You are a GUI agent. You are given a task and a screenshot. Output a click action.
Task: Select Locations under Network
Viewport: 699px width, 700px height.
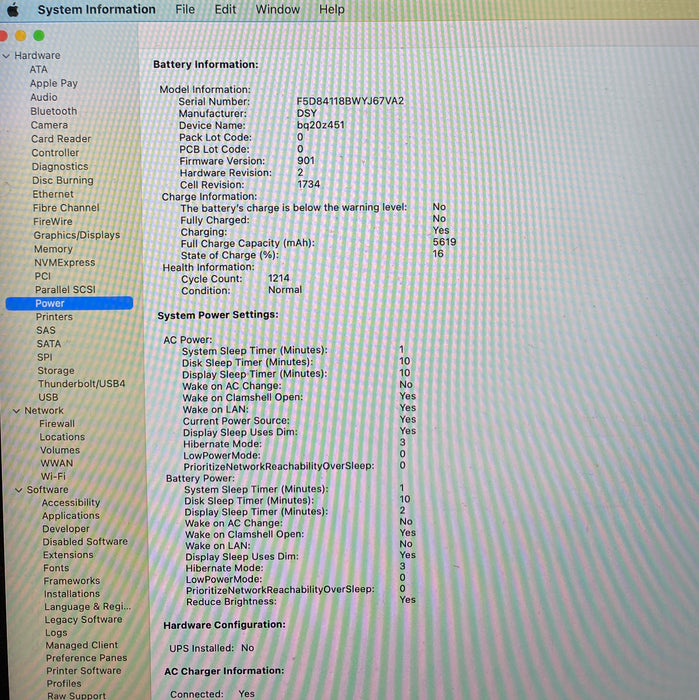(62, 437)
